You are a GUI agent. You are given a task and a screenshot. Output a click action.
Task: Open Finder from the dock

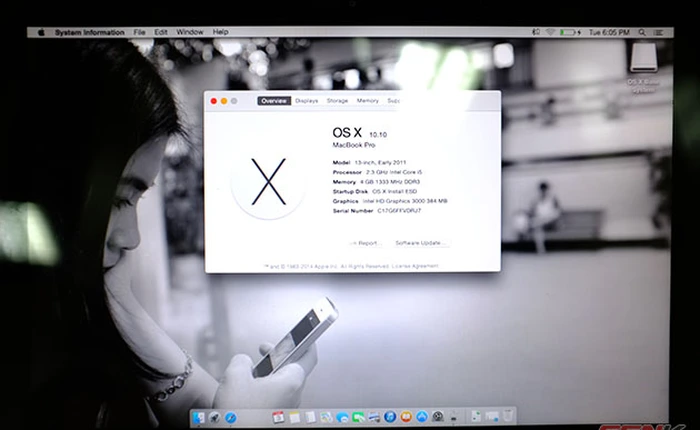[x=199, y=417]
